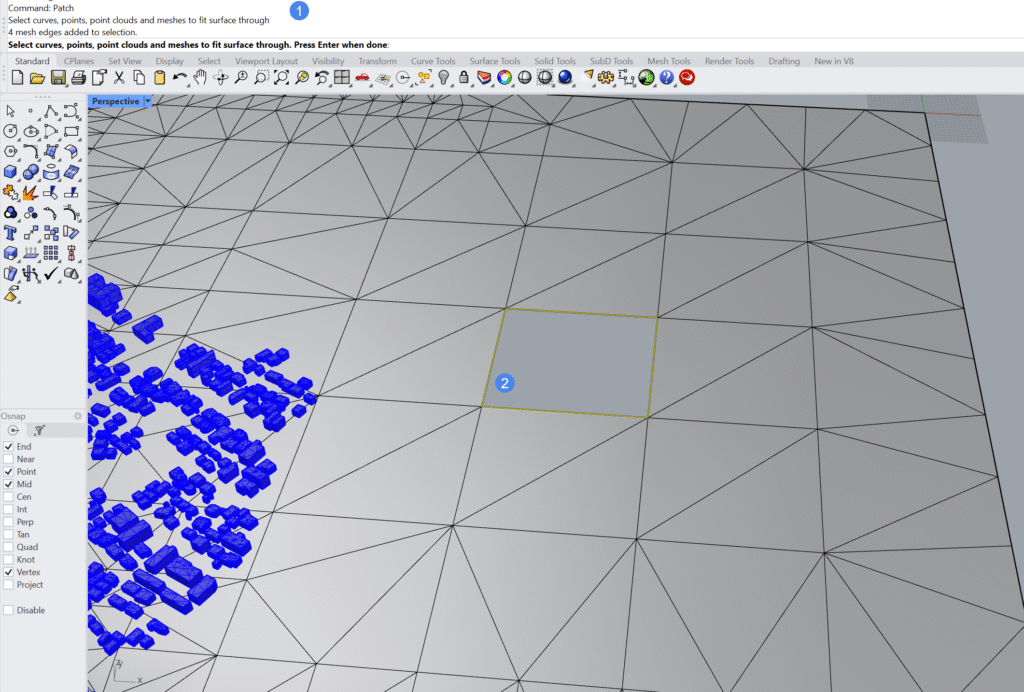Screen dimensions: 1024x692
Task: Select the Text object tool
Action: coord(11,233)
